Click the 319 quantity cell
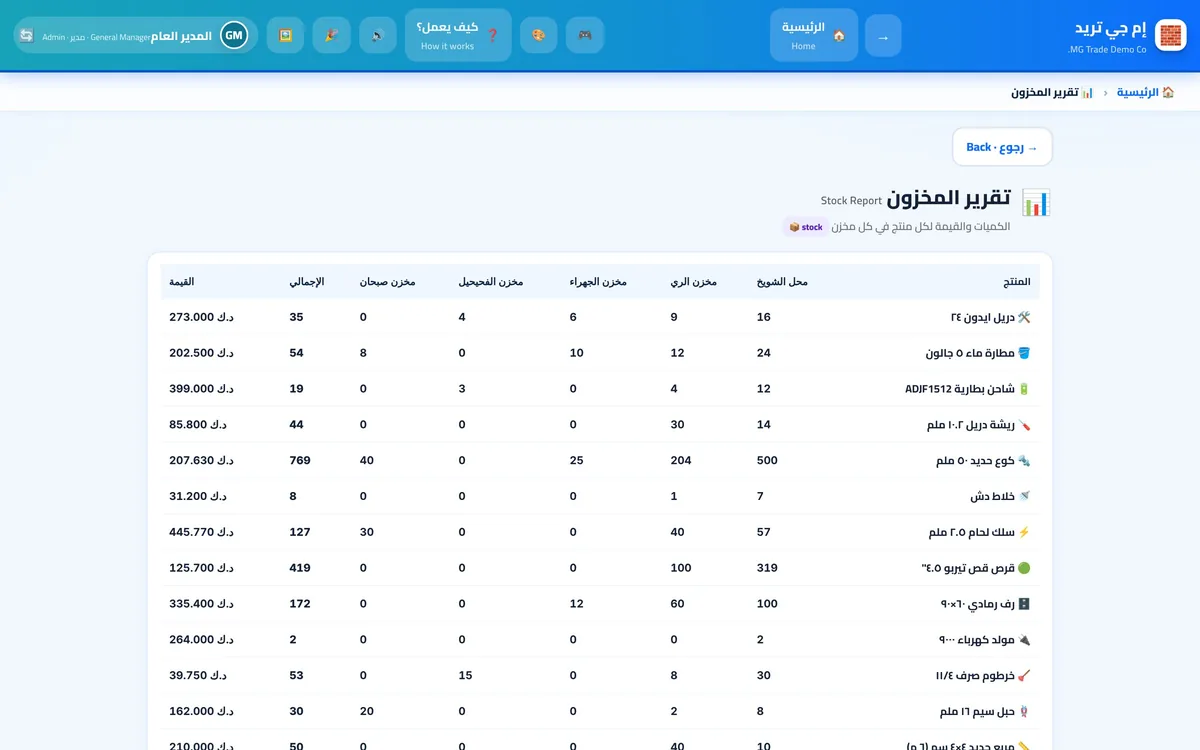 click(x=767, y=568)
